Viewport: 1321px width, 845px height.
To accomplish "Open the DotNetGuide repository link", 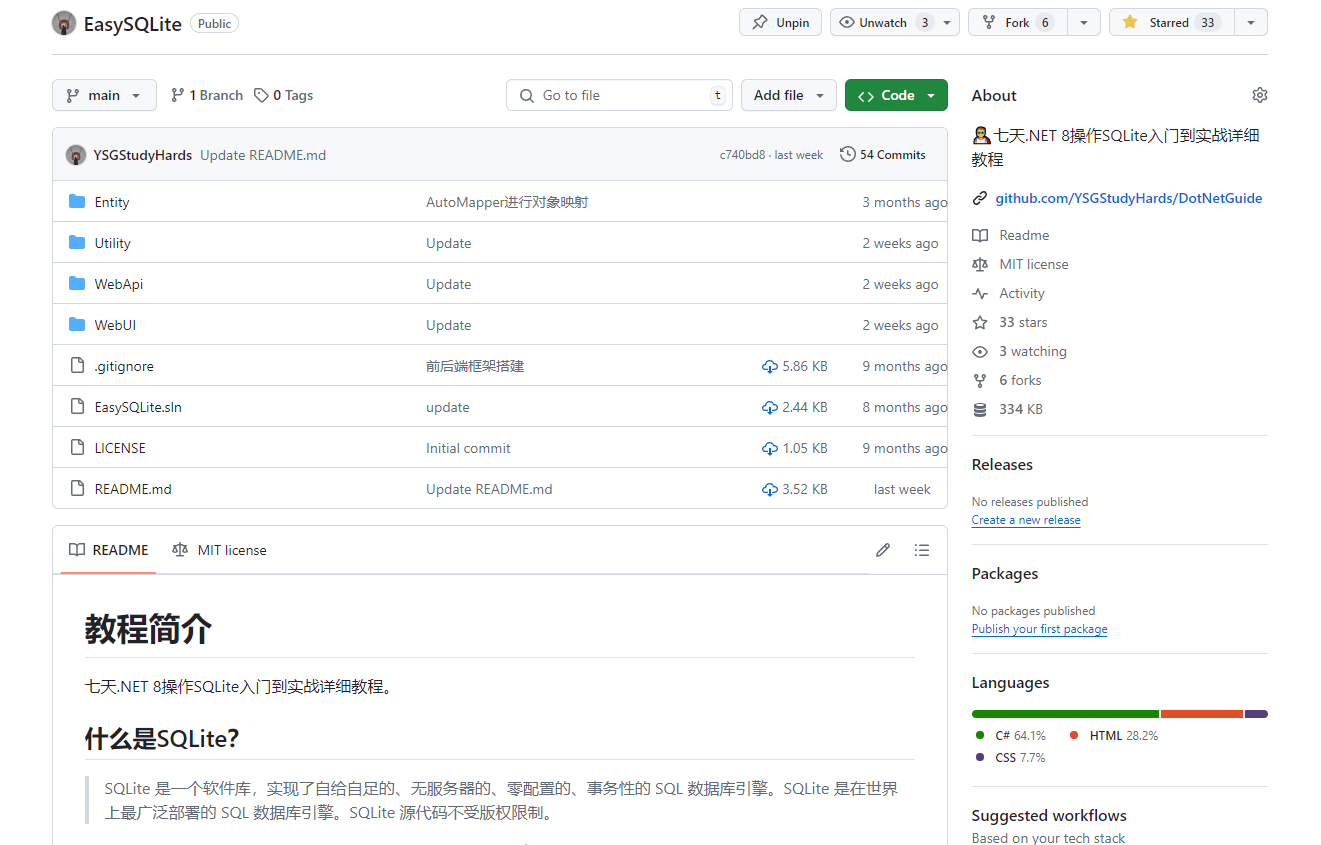I will pyautogui.click(x=1128, y=198).
